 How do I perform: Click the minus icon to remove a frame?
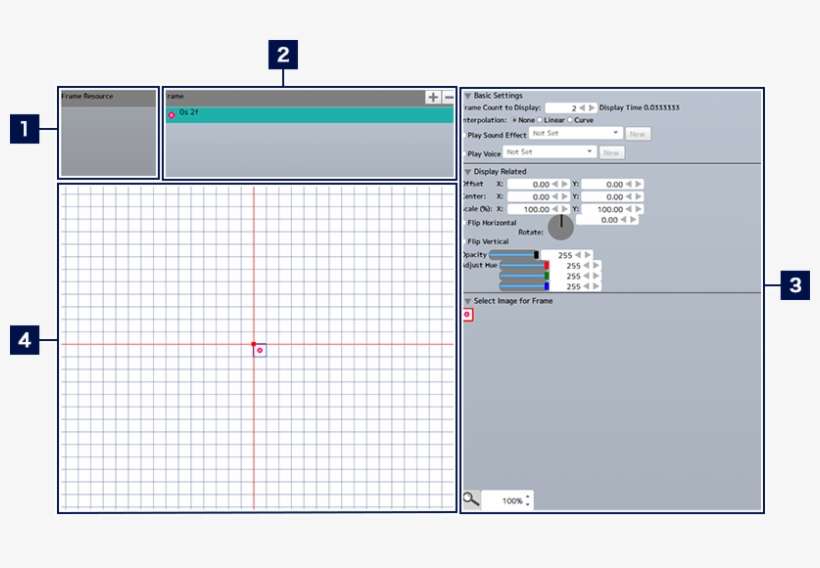[x=448, y=97]
